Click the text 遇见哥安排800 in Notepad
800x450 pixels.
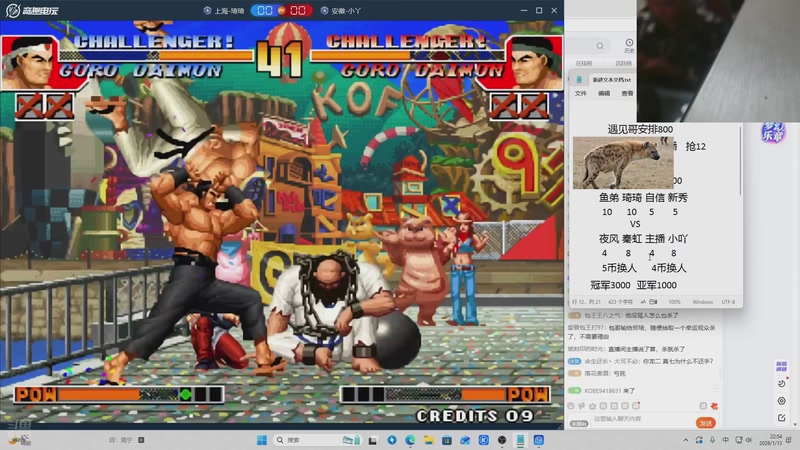point(640,129)
